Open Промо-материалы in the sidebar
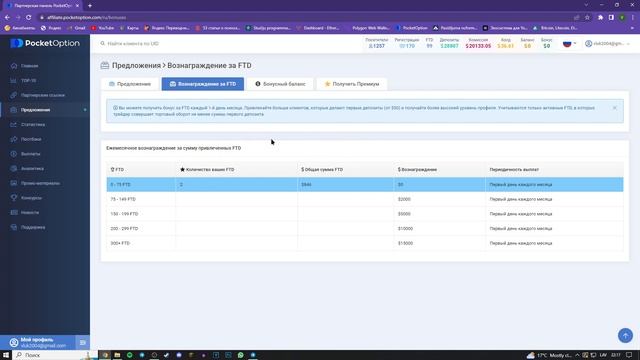This screenshot has height=360, width=640. (x=40, y=183)
